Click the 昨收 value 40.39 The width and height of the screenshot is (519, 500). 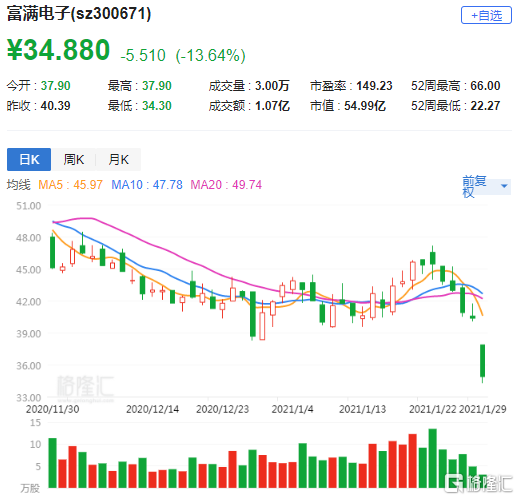56,106
